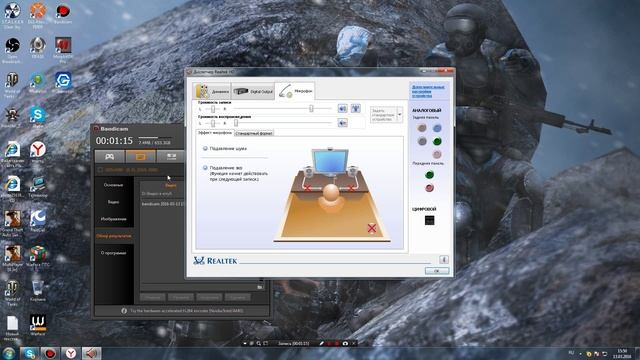Select the bandicam 2016 video file row
640x360 pixels.
(x=163, y=203)
